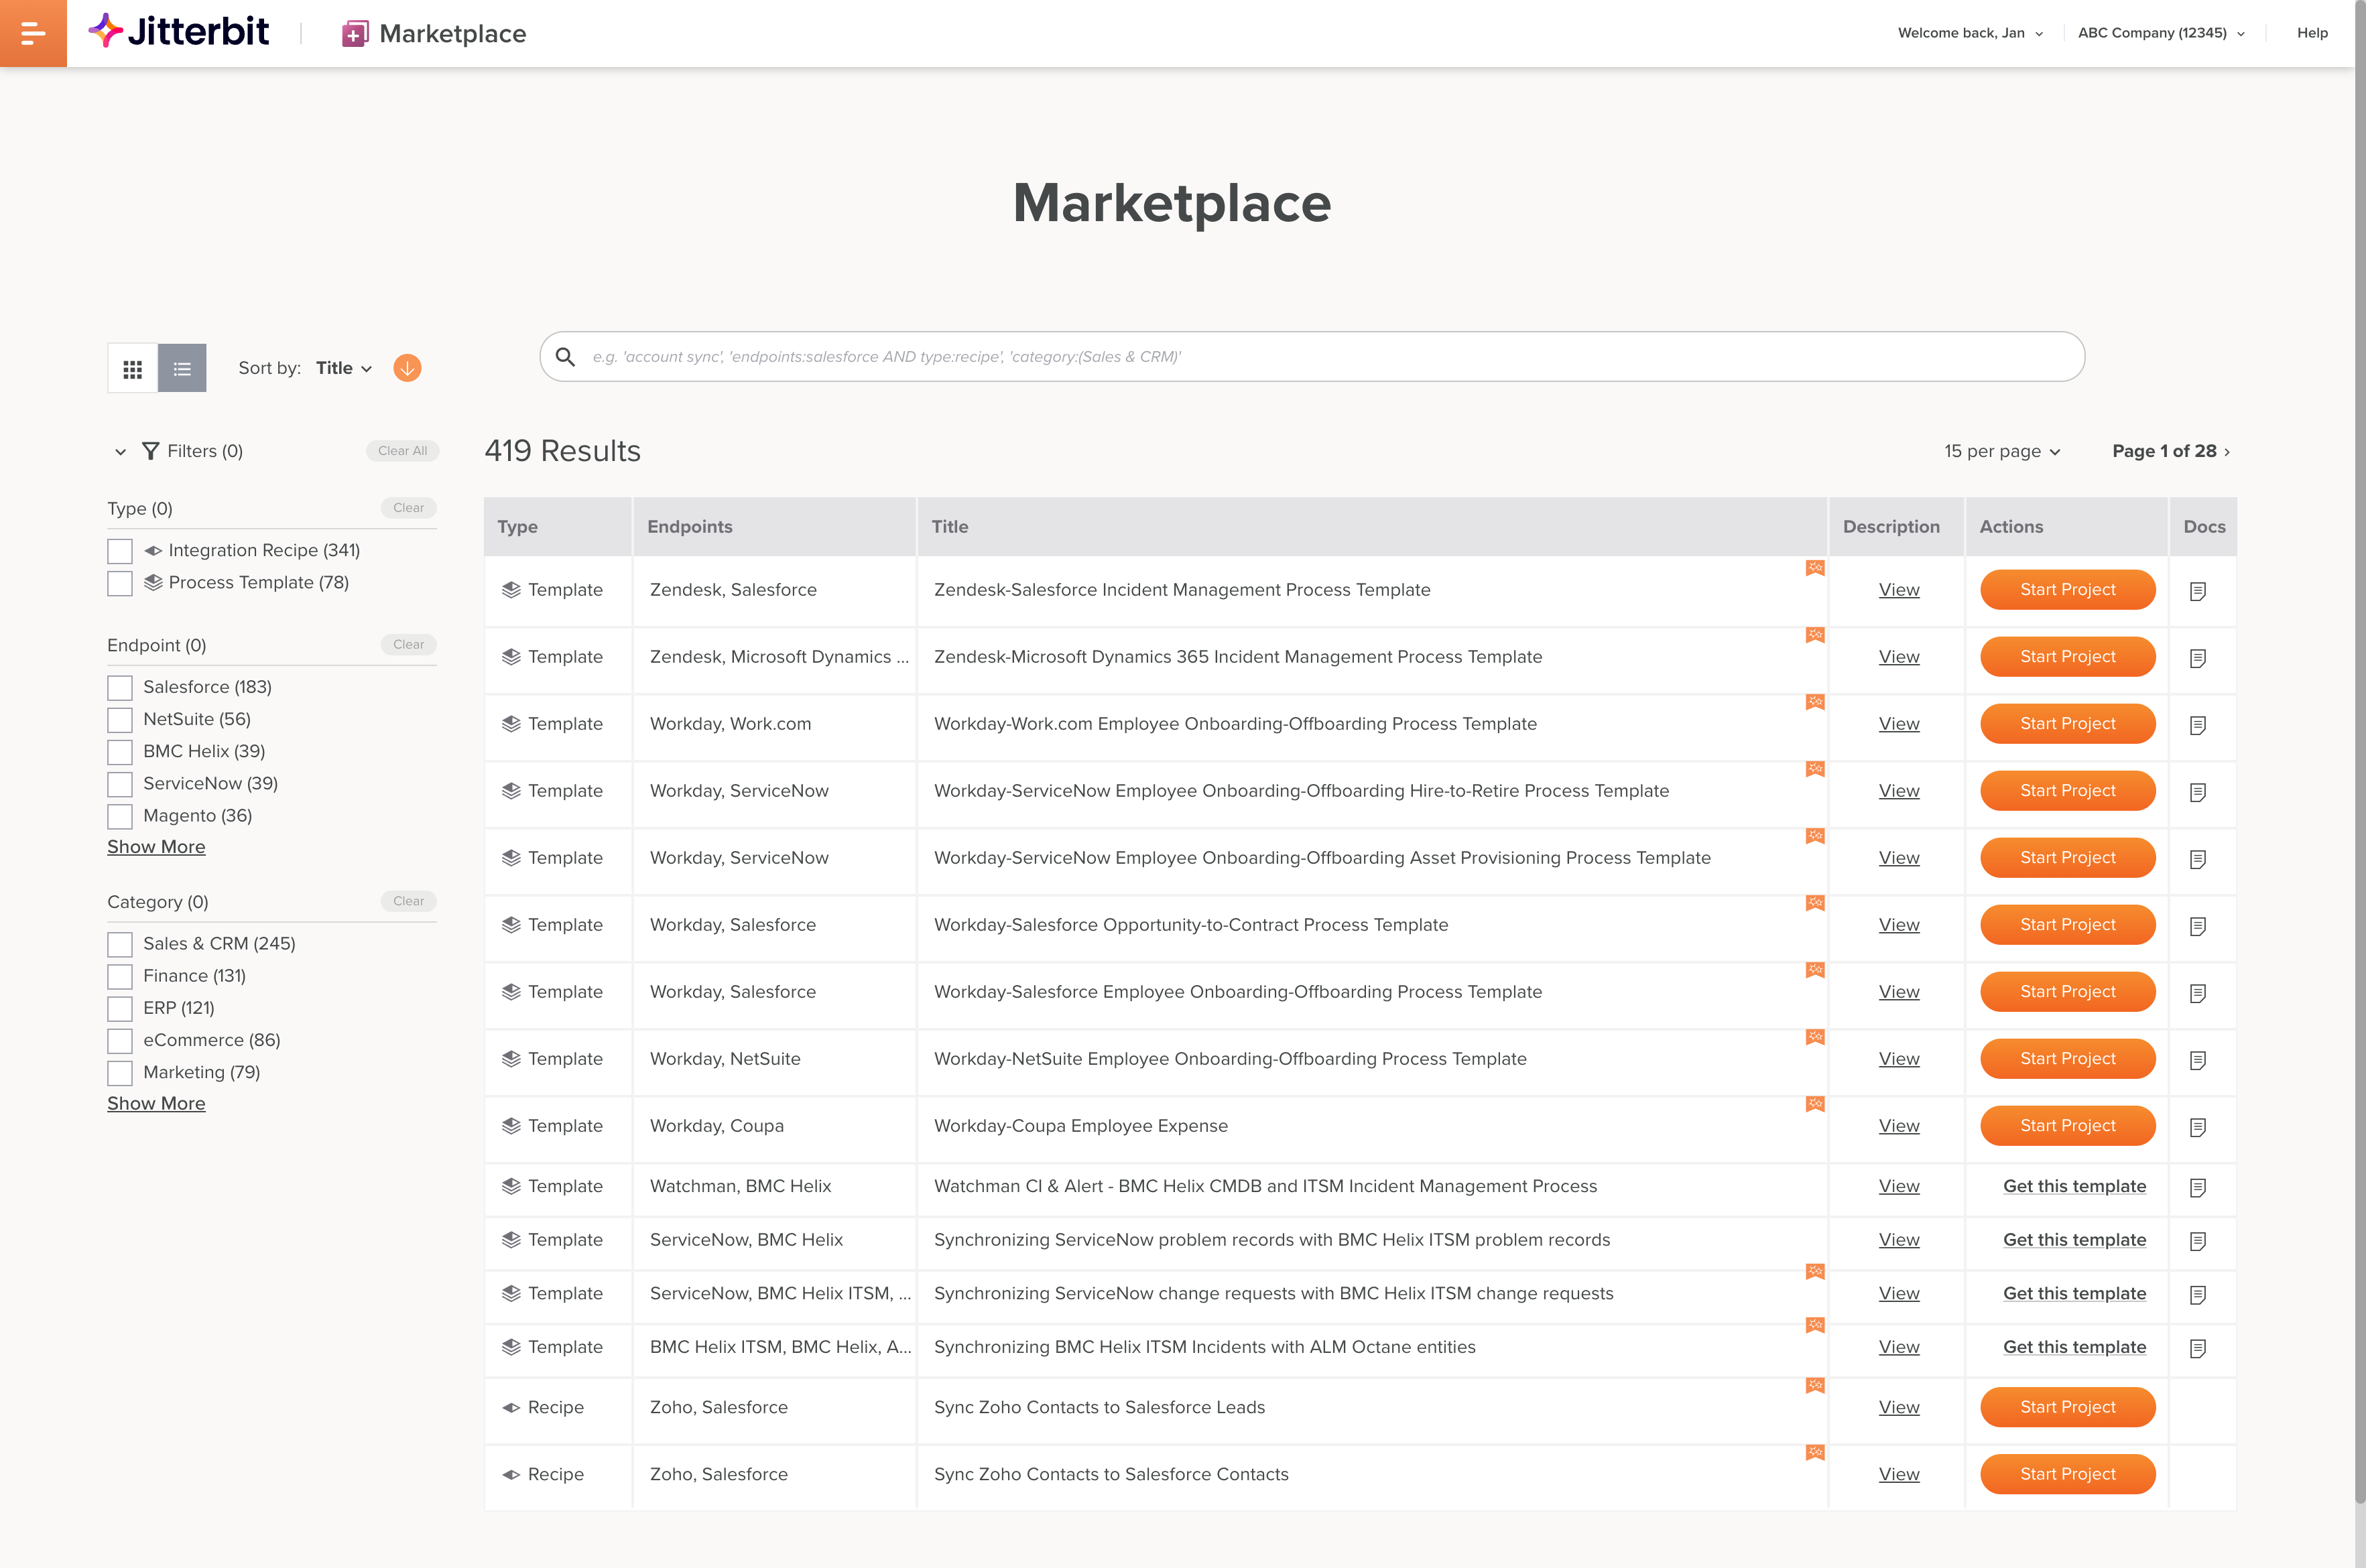Start Project for Workday-Salesforce Employee Onboarding-Offboarding
Screen dimensions: 2366x1568
tap(2067, 992)
